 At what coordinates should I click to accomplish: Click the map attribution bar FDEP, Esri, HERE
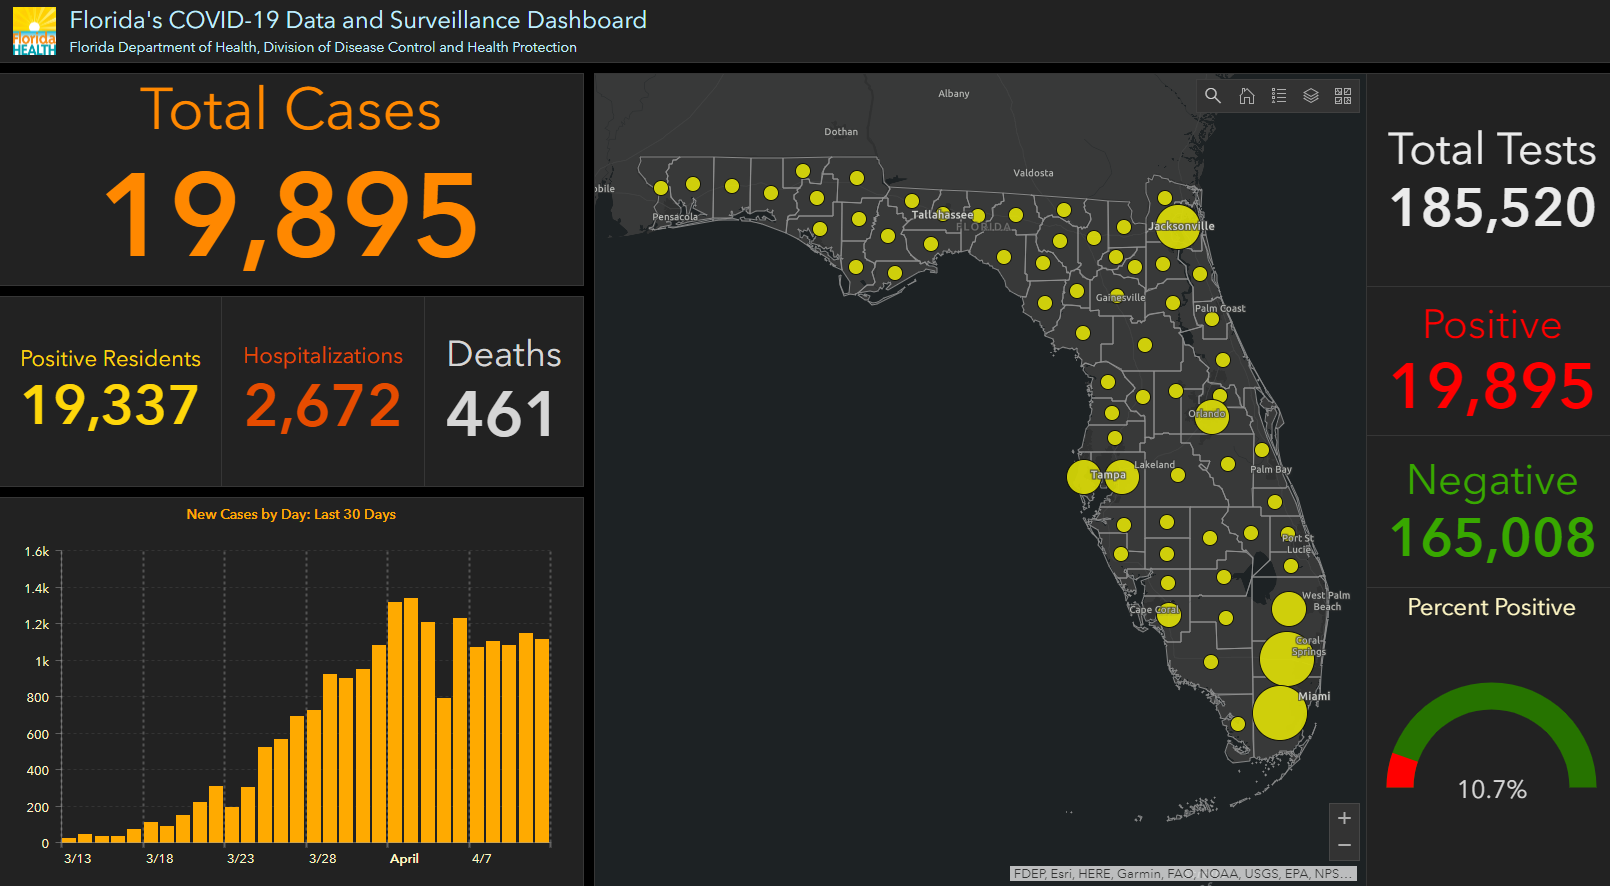[1183, 873]
